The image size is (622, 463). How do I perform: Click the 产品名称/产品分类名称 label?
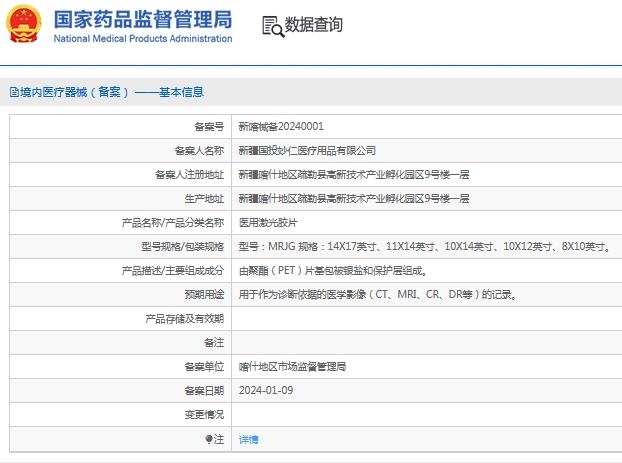173,223
